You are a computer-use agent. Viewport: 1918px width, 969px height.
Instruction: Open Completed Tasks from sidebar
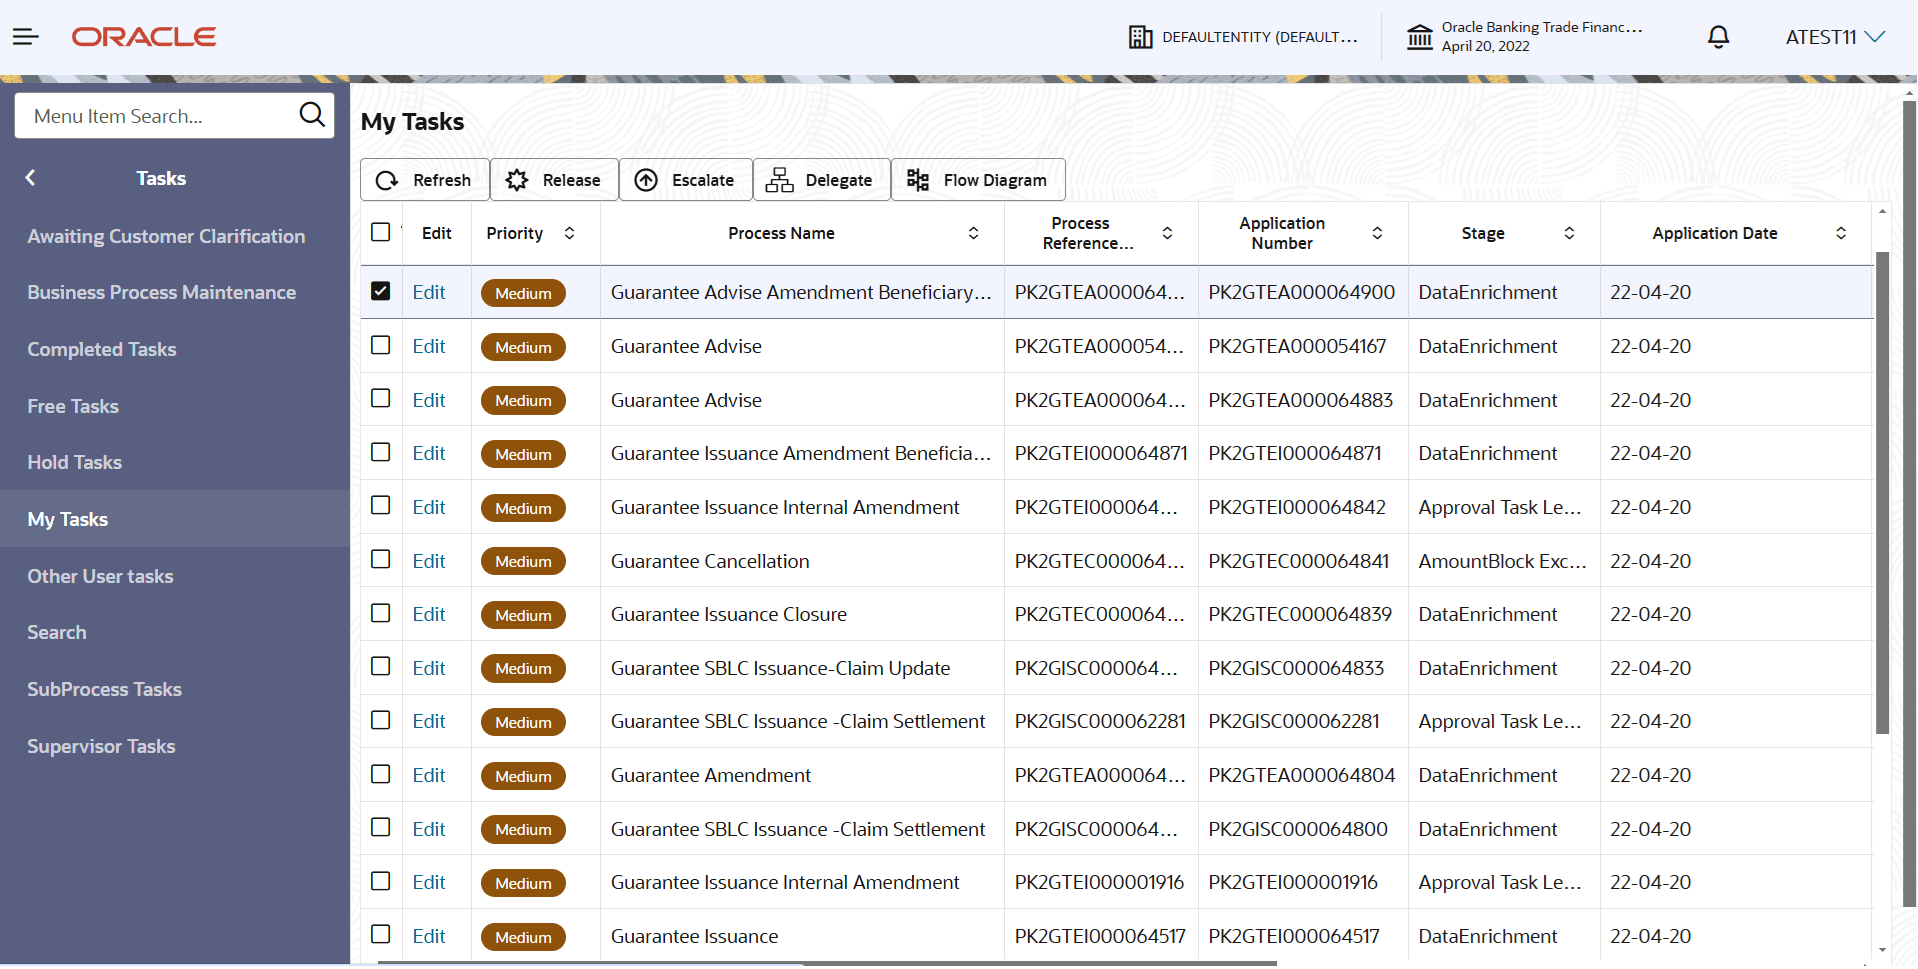pos(102,349)
